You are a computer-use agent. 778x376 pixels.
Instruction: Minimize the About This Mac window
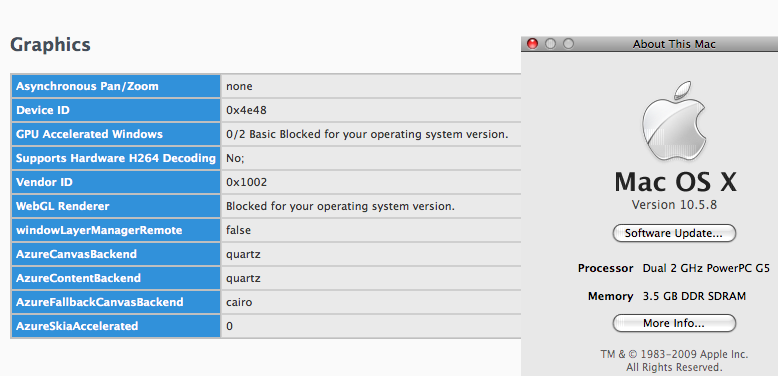coord(550,44)
